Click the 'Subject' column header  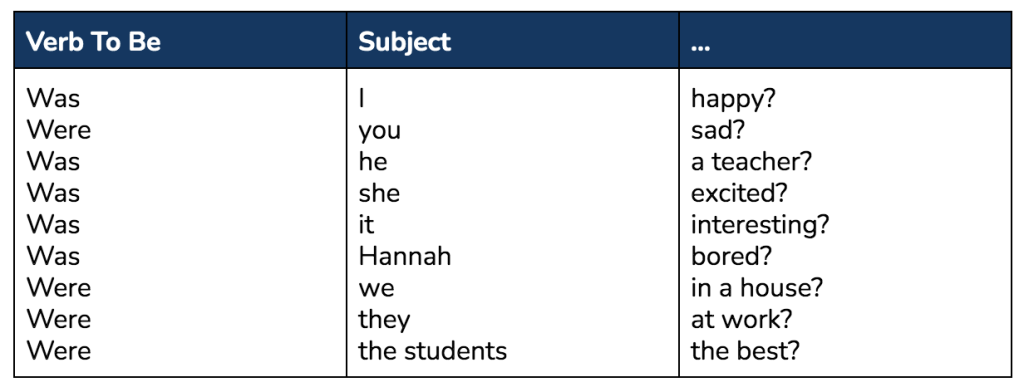(404, 42)
